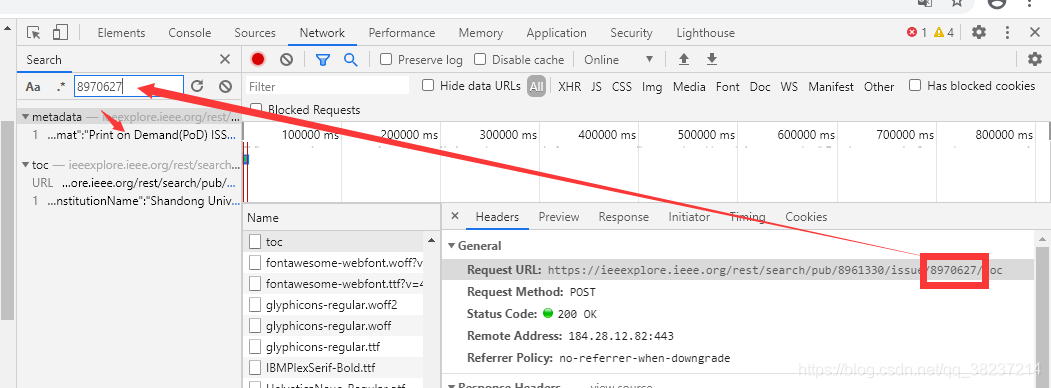
Task: Open the Online throttling dropdown
Action: point(618,60)
